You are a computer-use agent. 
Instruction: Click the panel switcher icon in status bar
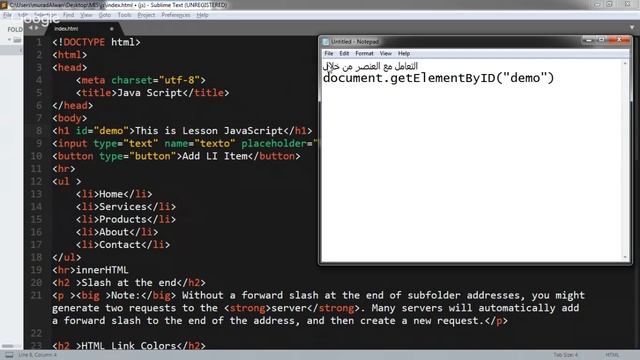click(x=9, y=355)
